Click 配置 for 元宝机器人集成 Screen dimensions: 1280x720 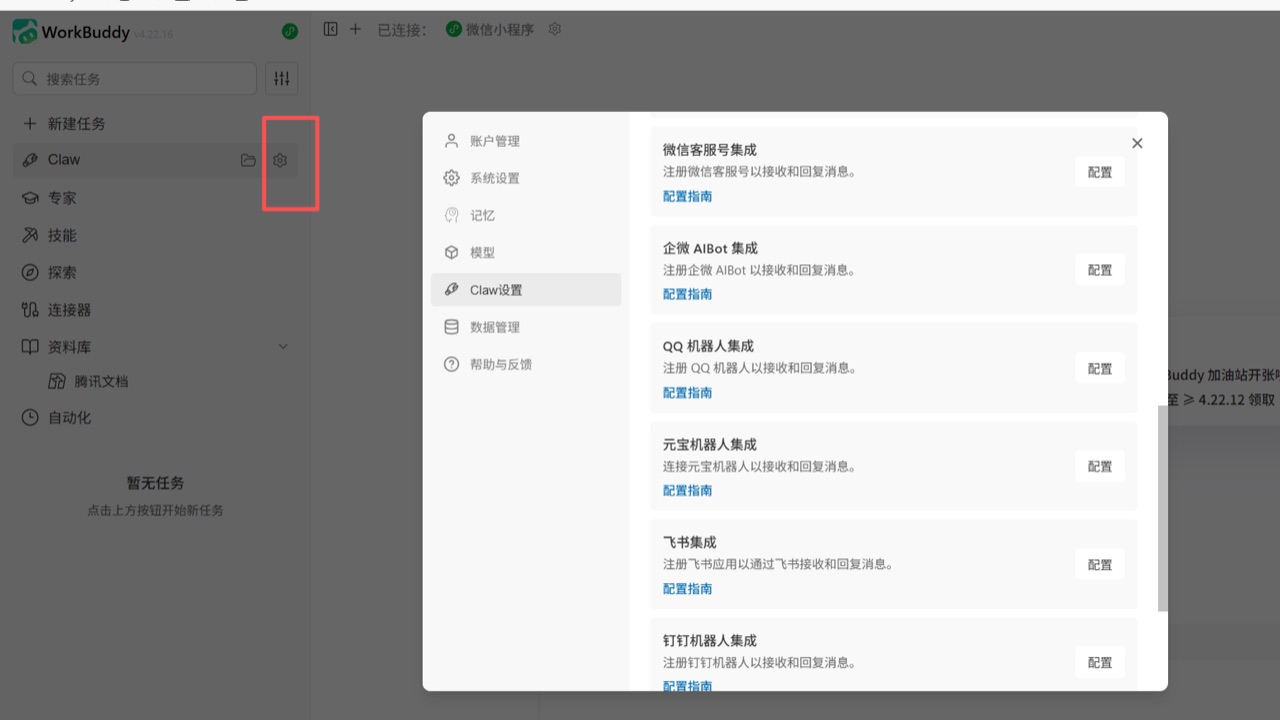tap(1100, 466)
